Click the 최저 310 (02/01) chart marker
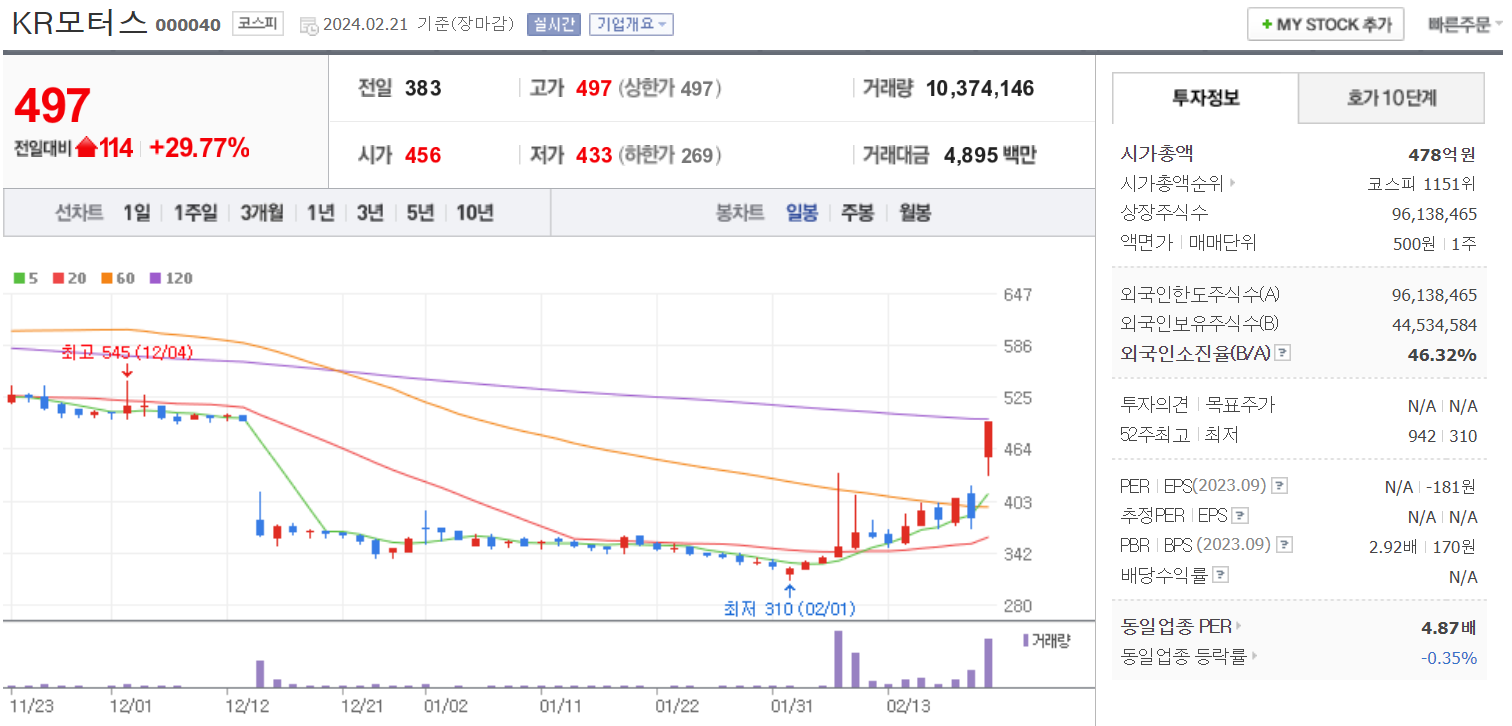This screenshot has width=1512, height=726. click(790, 608)
